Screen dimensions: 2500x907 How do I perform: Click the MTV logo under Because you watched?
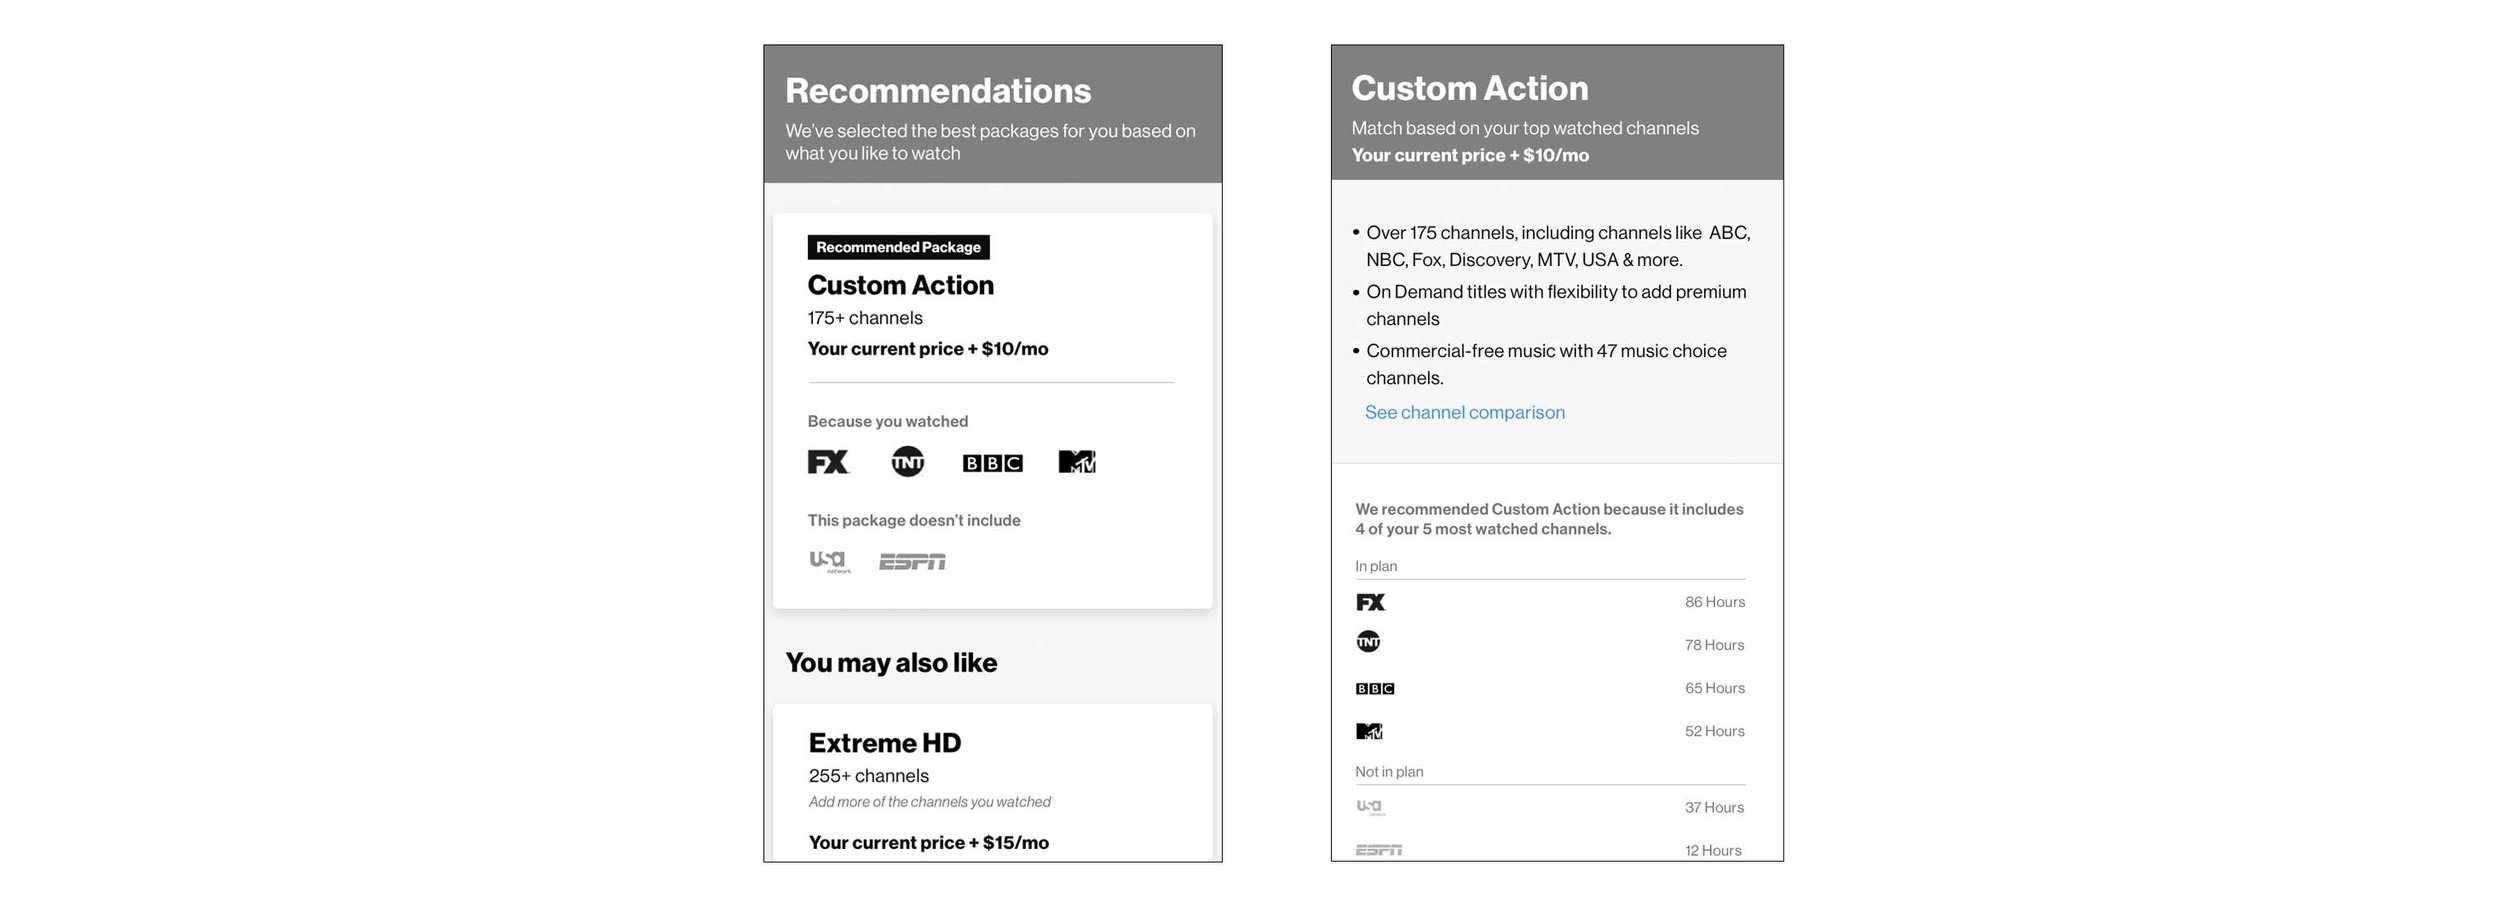[1077, 462]
